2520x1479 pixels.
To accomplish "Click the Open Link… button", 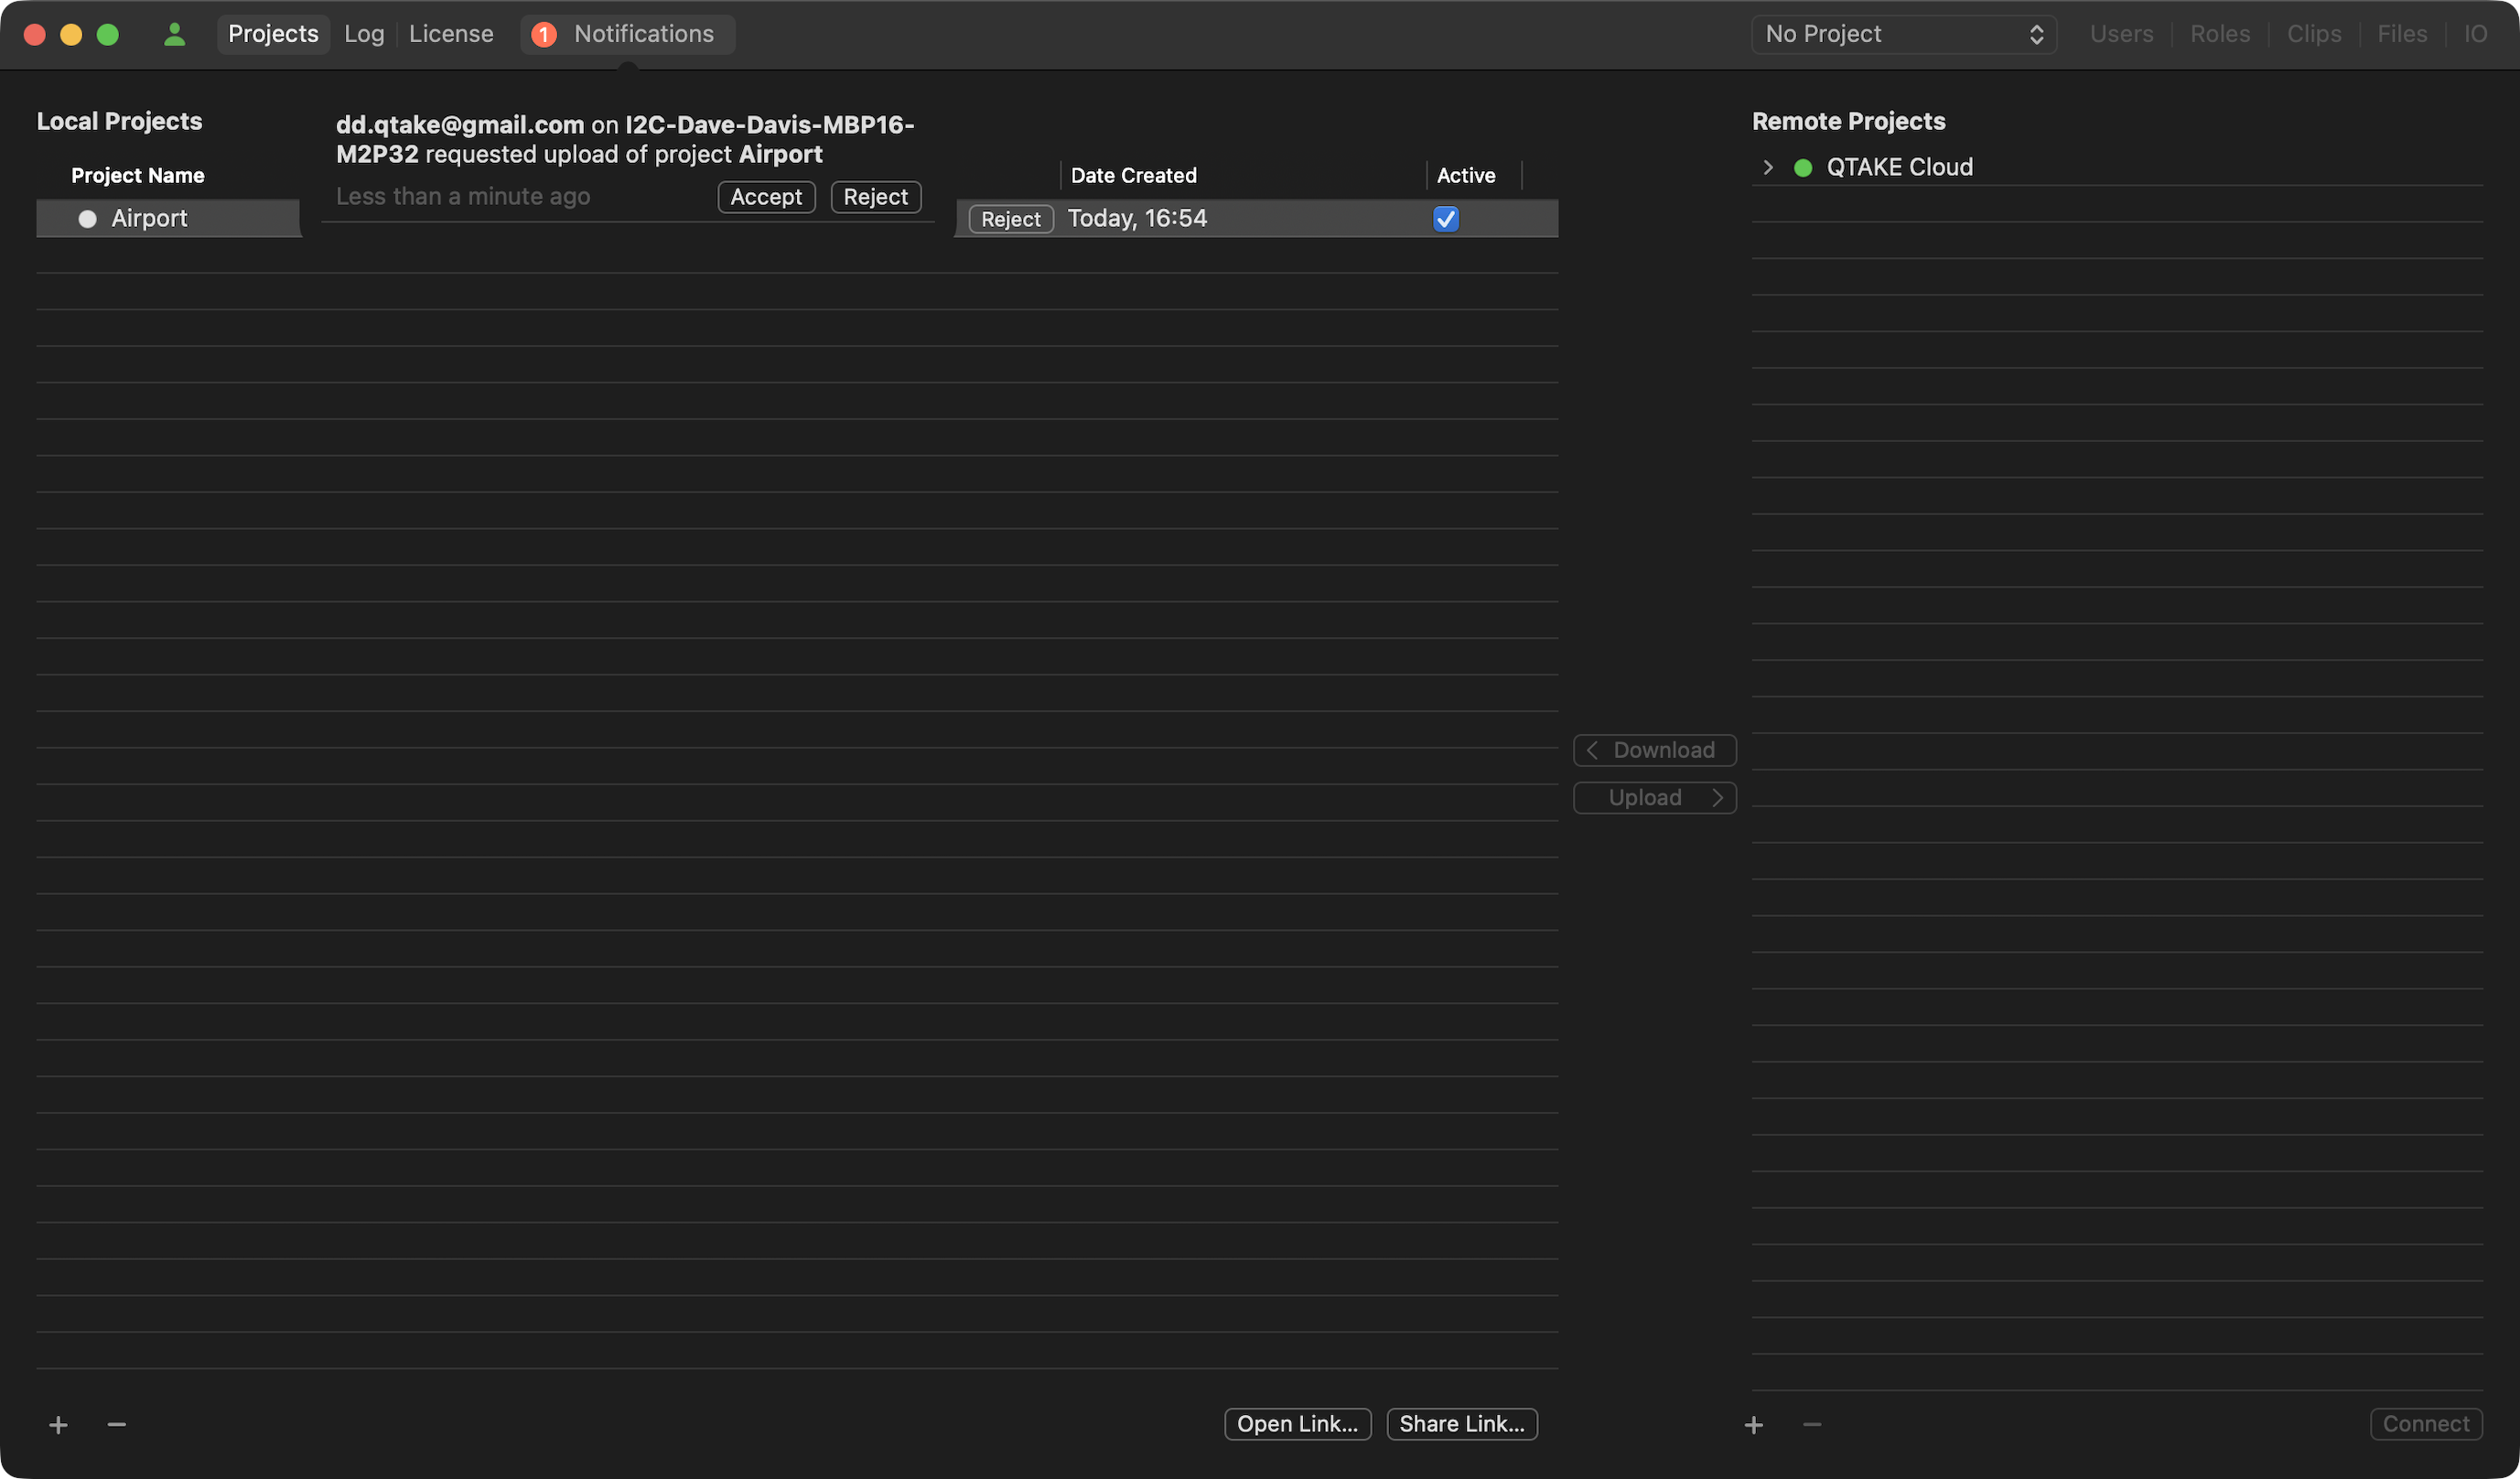I will coord(1297,1423).
